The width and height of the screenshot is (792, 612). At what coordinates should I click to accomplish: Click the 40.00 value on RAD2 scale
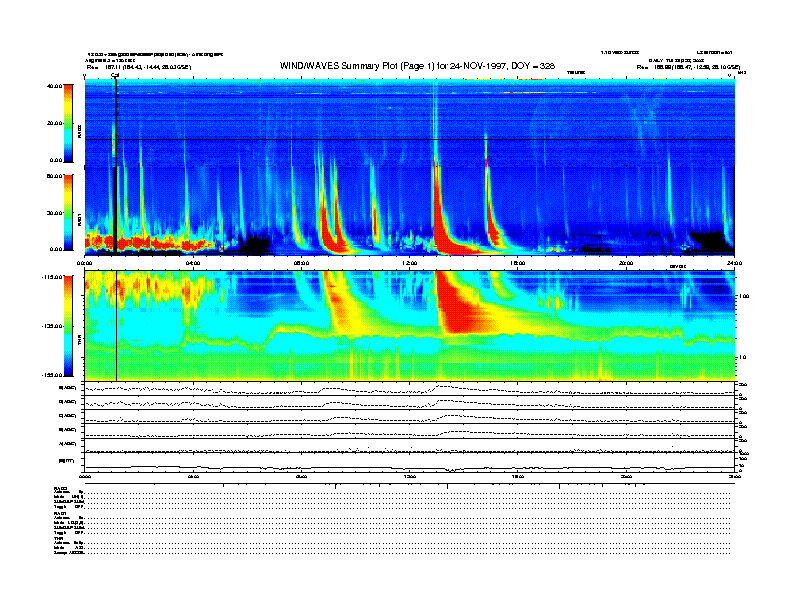click(x=54, y=86)
